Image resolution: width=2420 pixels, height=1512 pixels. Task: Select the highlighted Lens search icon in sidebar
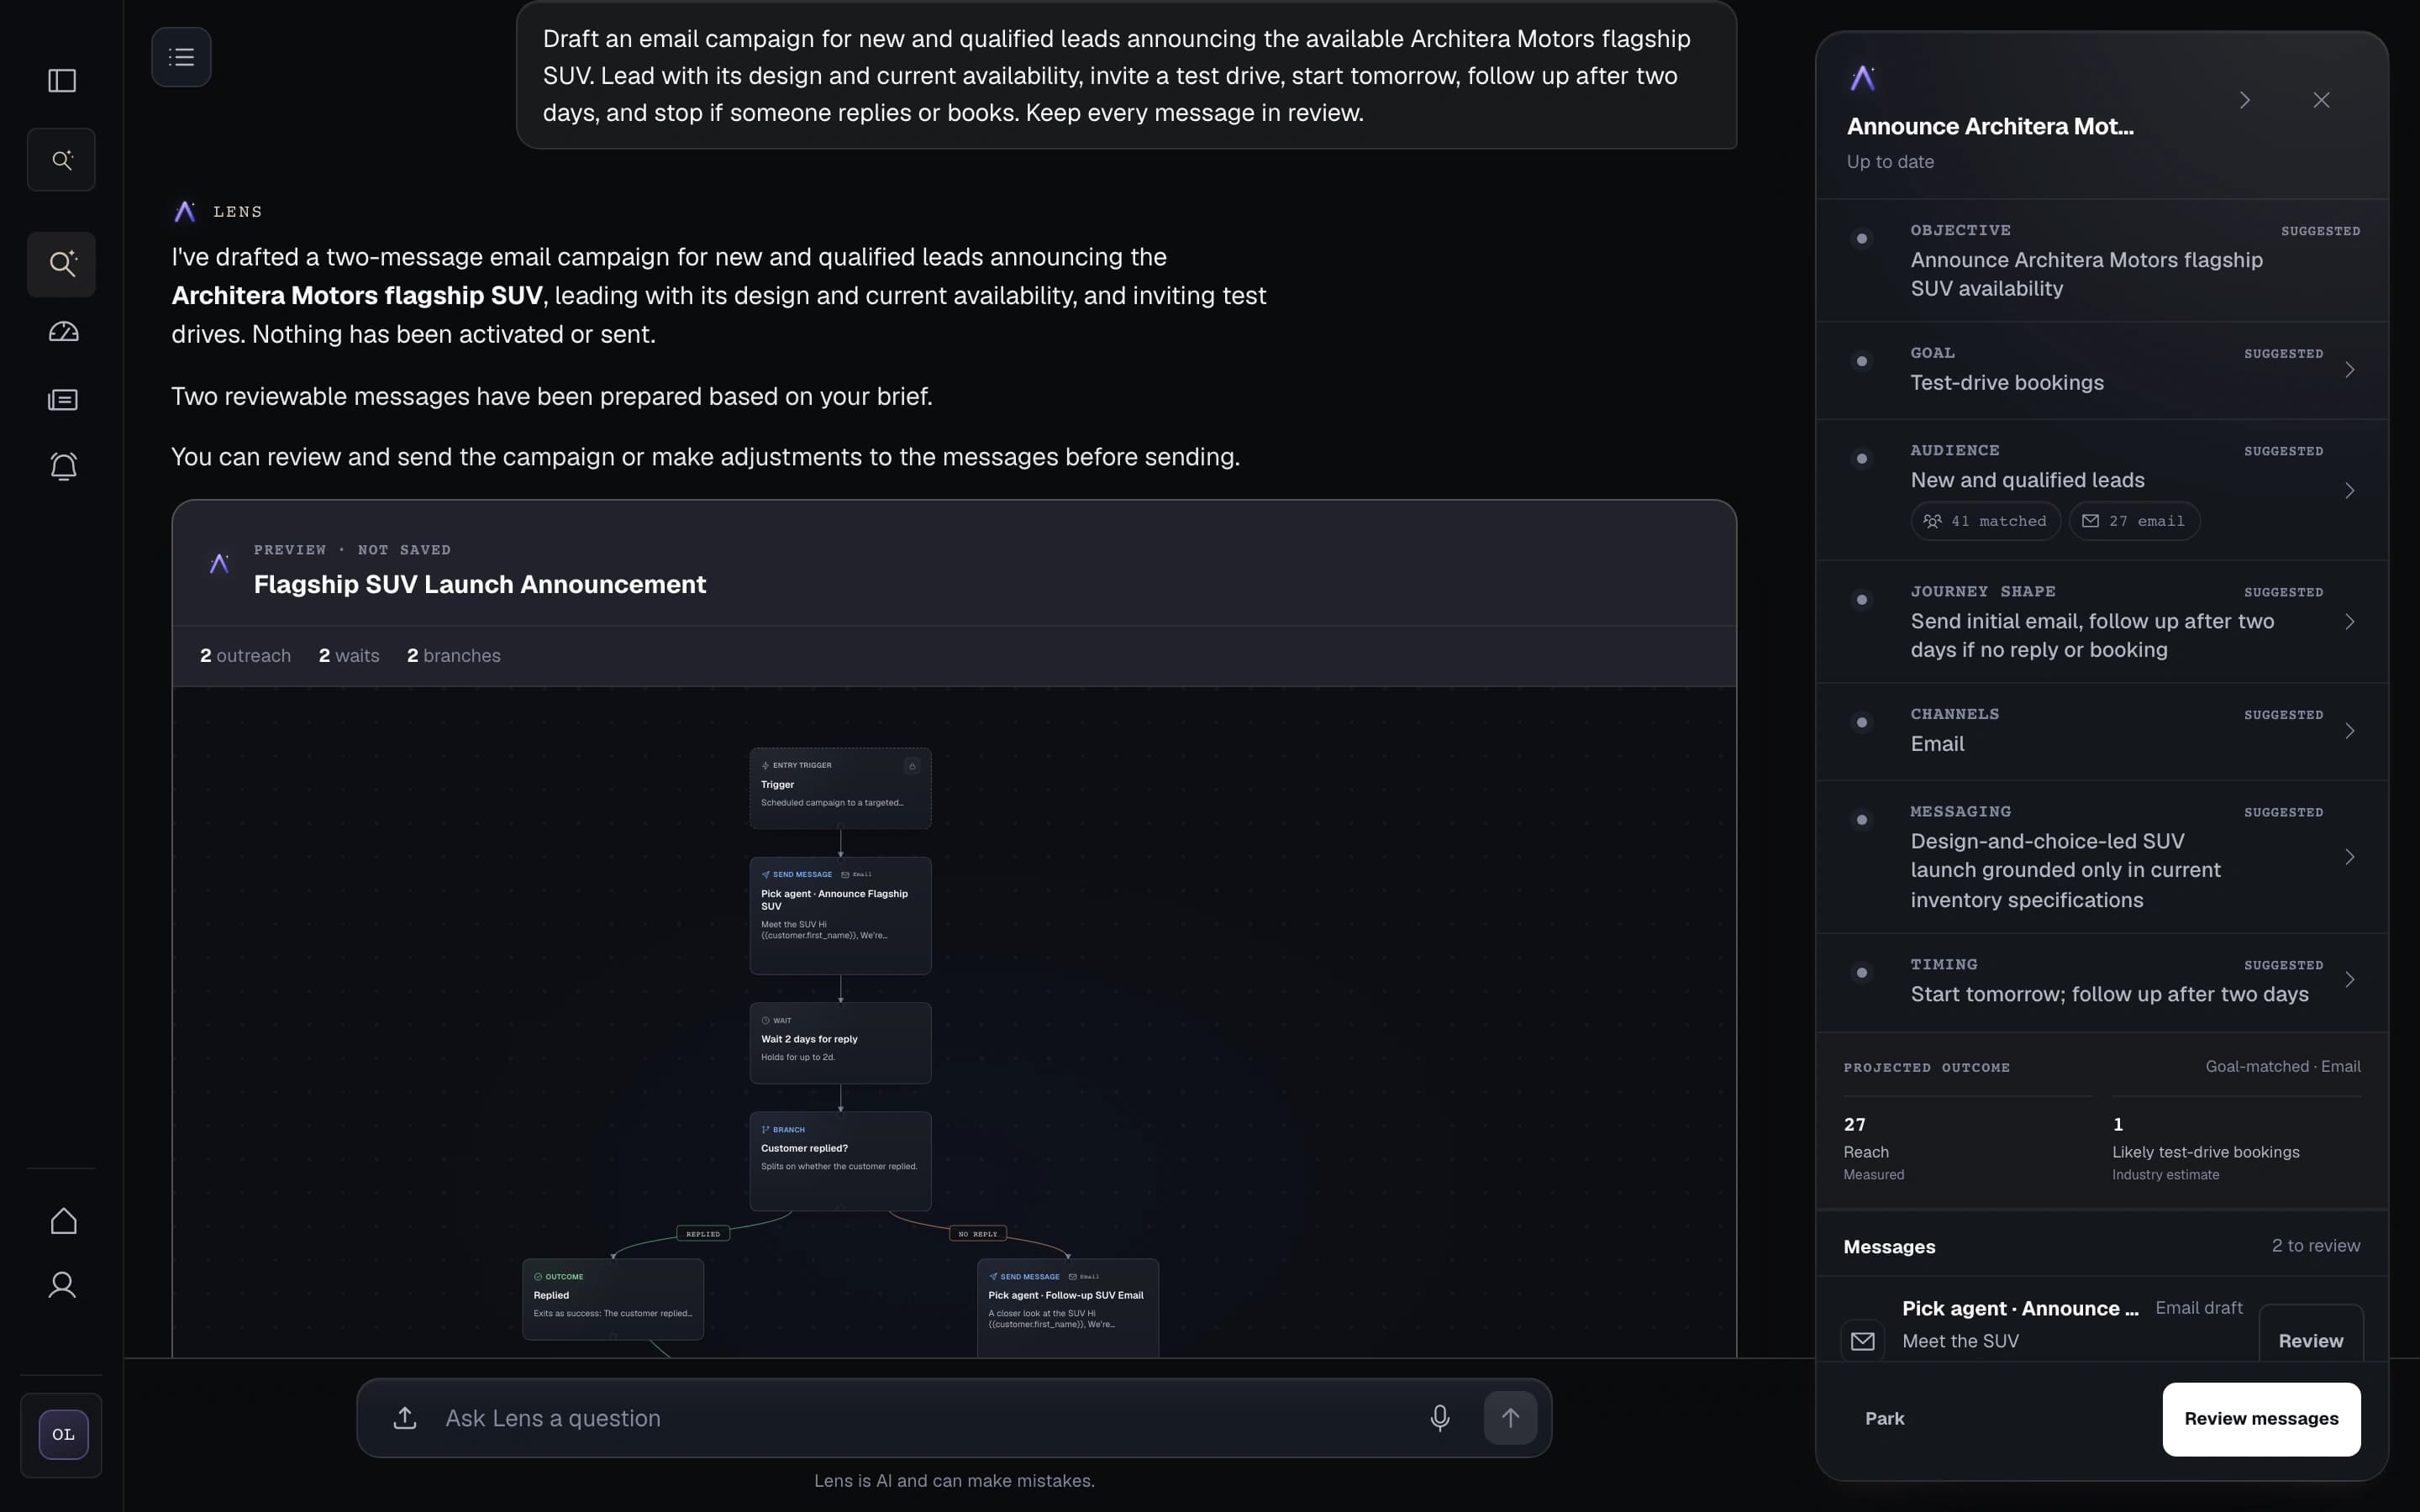(x=62, y=264)
